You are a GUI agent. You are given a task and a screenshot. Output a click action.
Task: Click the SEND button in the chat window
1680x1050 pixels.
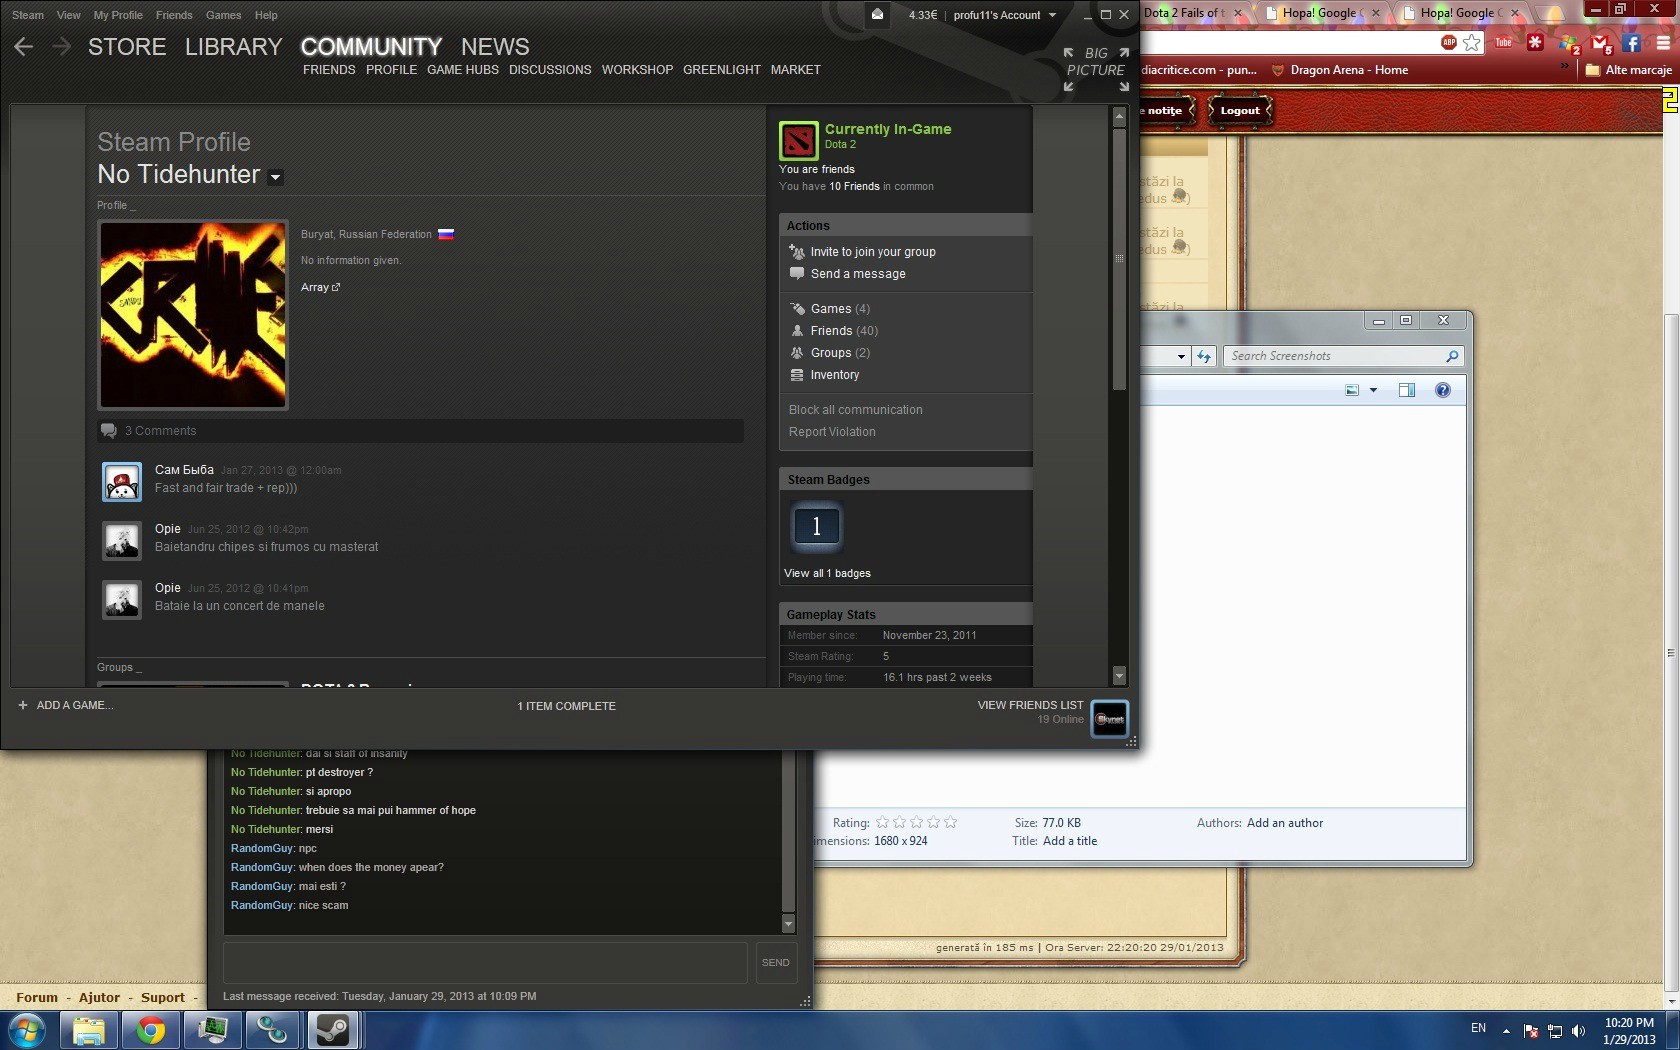coord(776,963)
